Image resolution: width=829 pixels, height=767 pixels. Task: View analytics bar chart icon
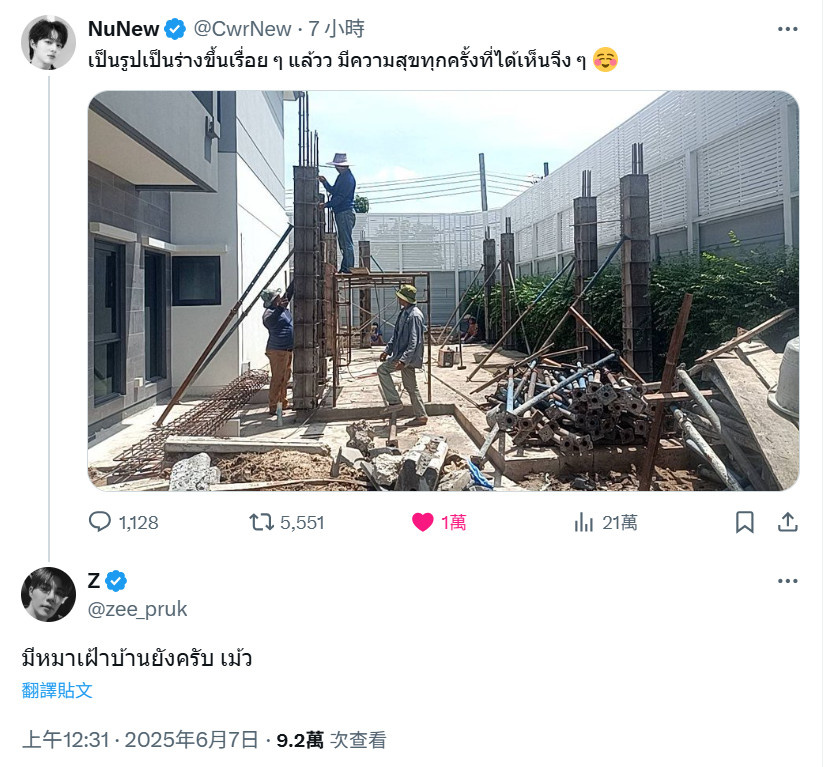[x=584, y=522]
